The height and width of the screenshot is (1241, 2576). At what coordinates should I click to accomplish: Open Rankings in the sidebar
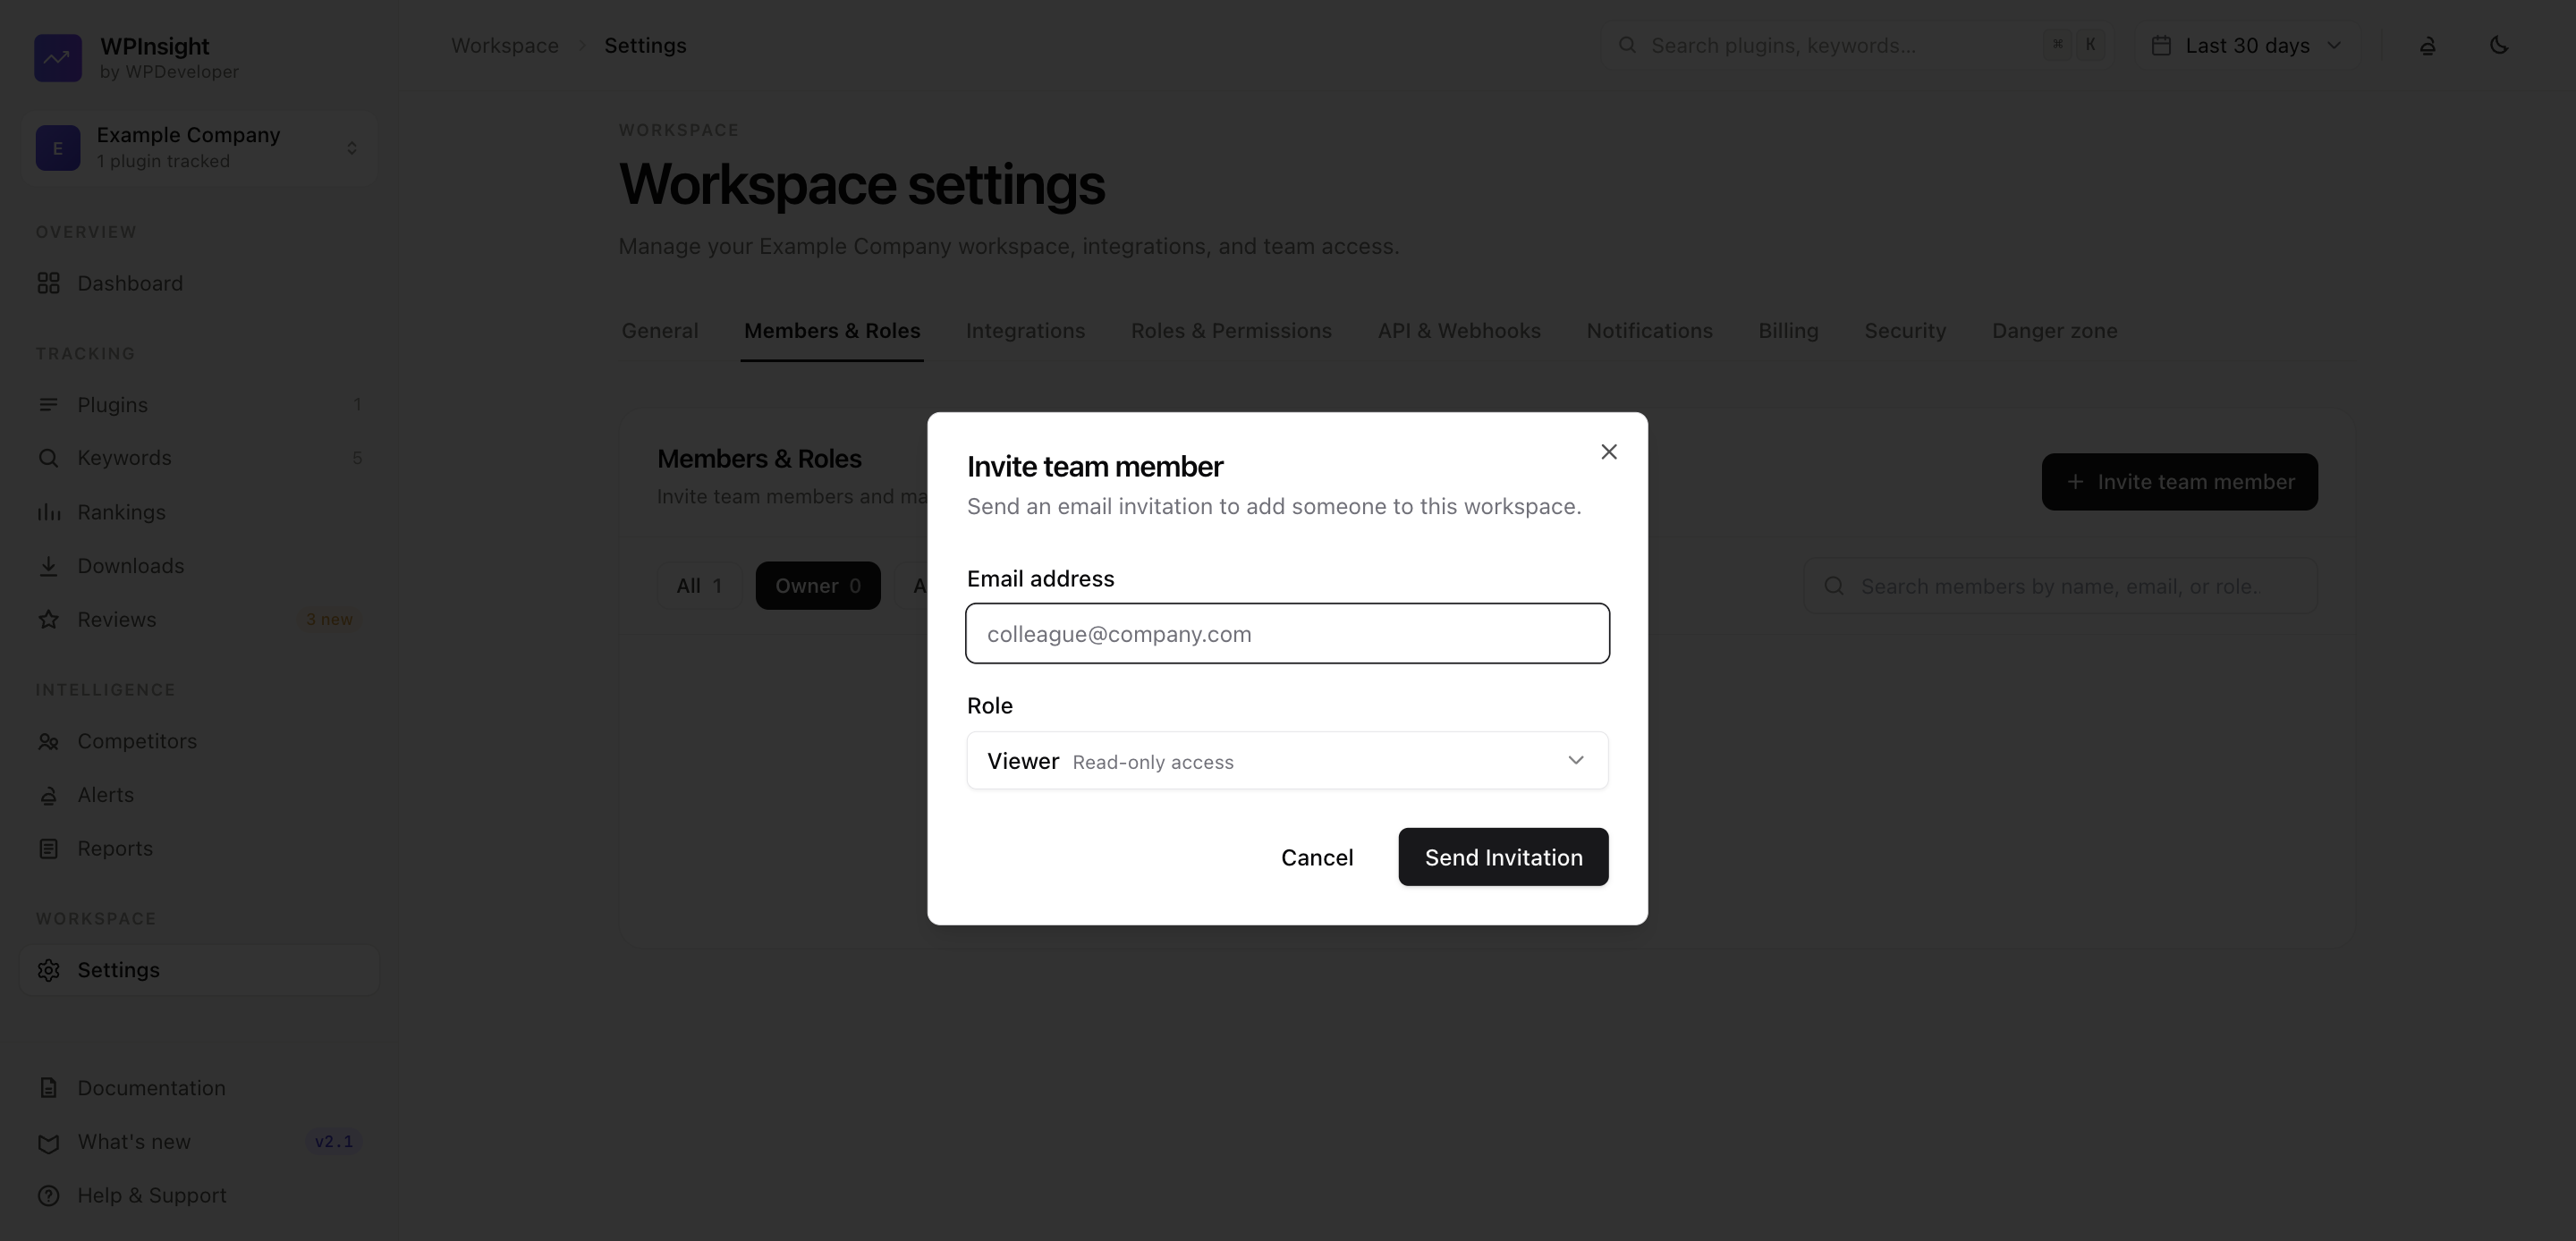(199, 512)
